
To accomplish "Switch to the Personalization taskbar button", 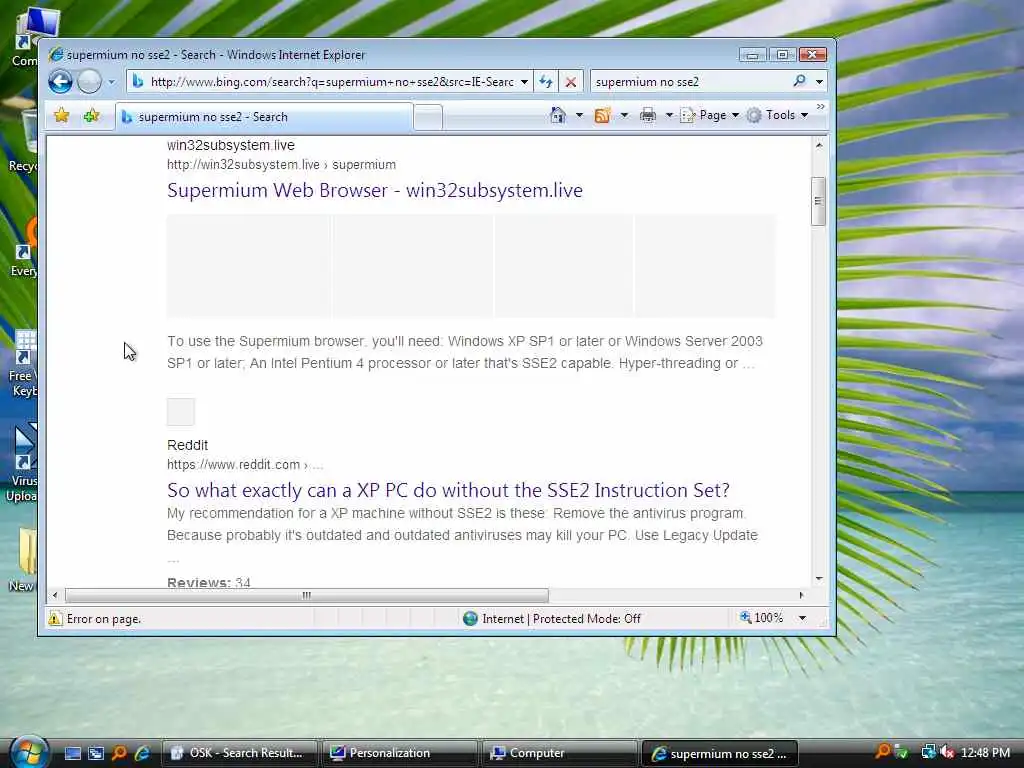I will tap(399, 753).
